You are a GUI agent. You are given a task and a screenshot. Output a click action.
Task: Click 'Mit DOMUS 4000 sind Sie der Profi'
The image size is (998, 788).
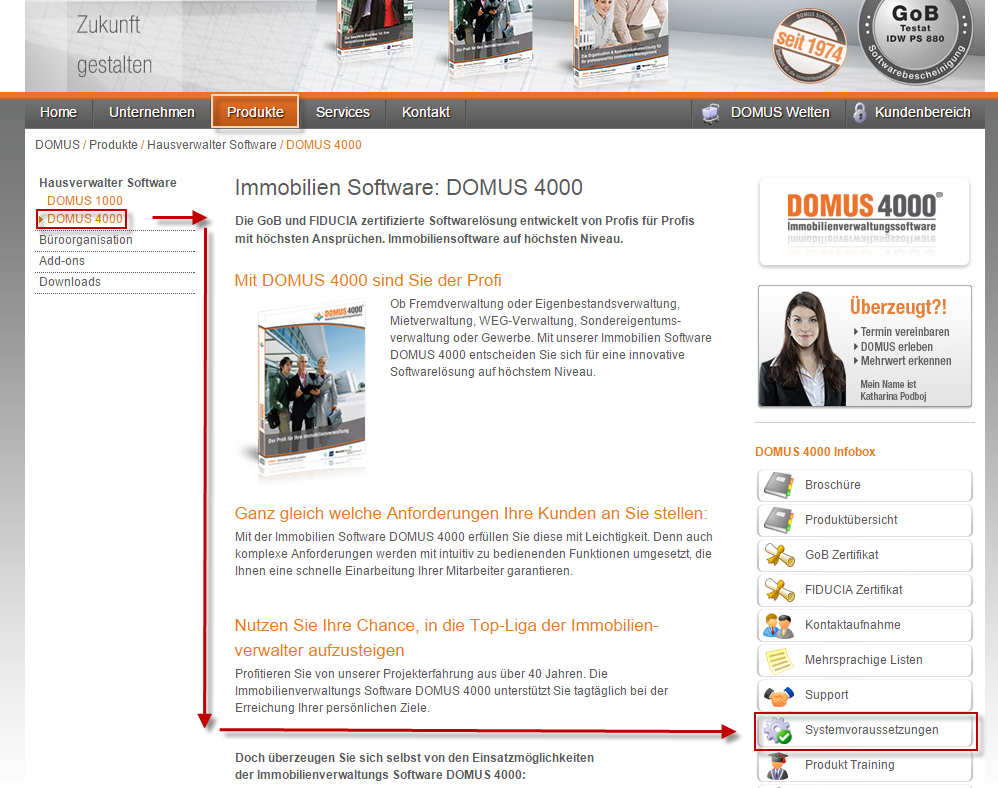[x=368, y=281]
